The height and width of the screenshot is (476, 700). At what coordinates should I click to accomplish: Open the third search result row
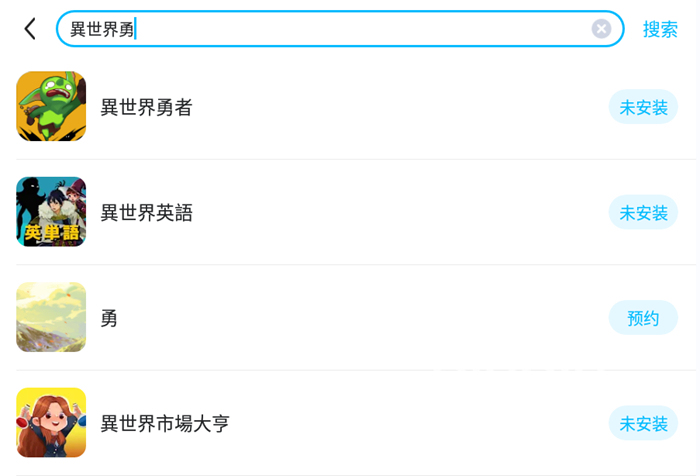point(350,318)
